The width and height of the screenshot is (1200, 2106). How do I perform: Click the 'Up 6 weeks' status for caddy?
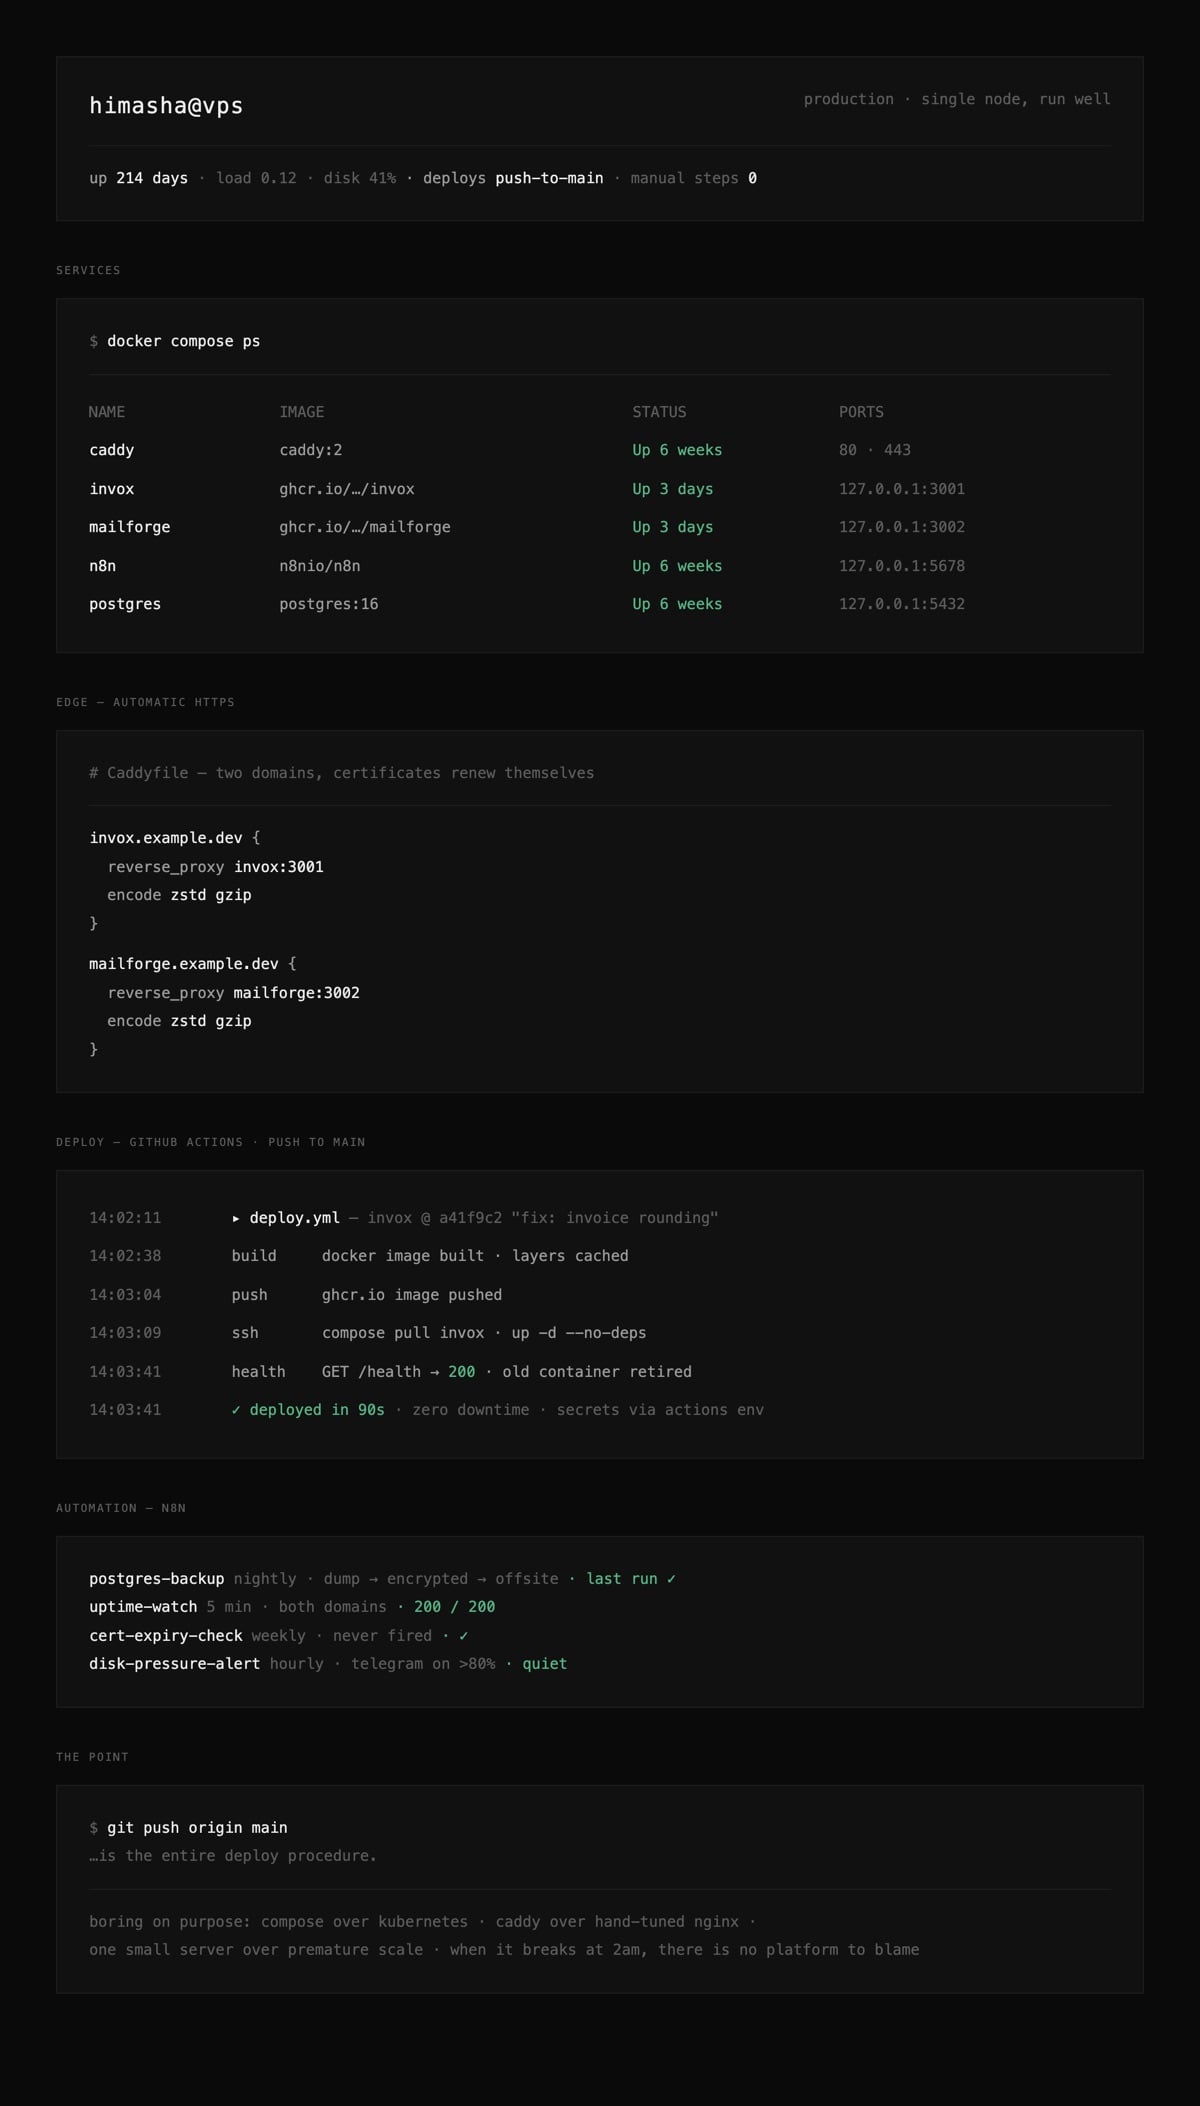point(677,450)
